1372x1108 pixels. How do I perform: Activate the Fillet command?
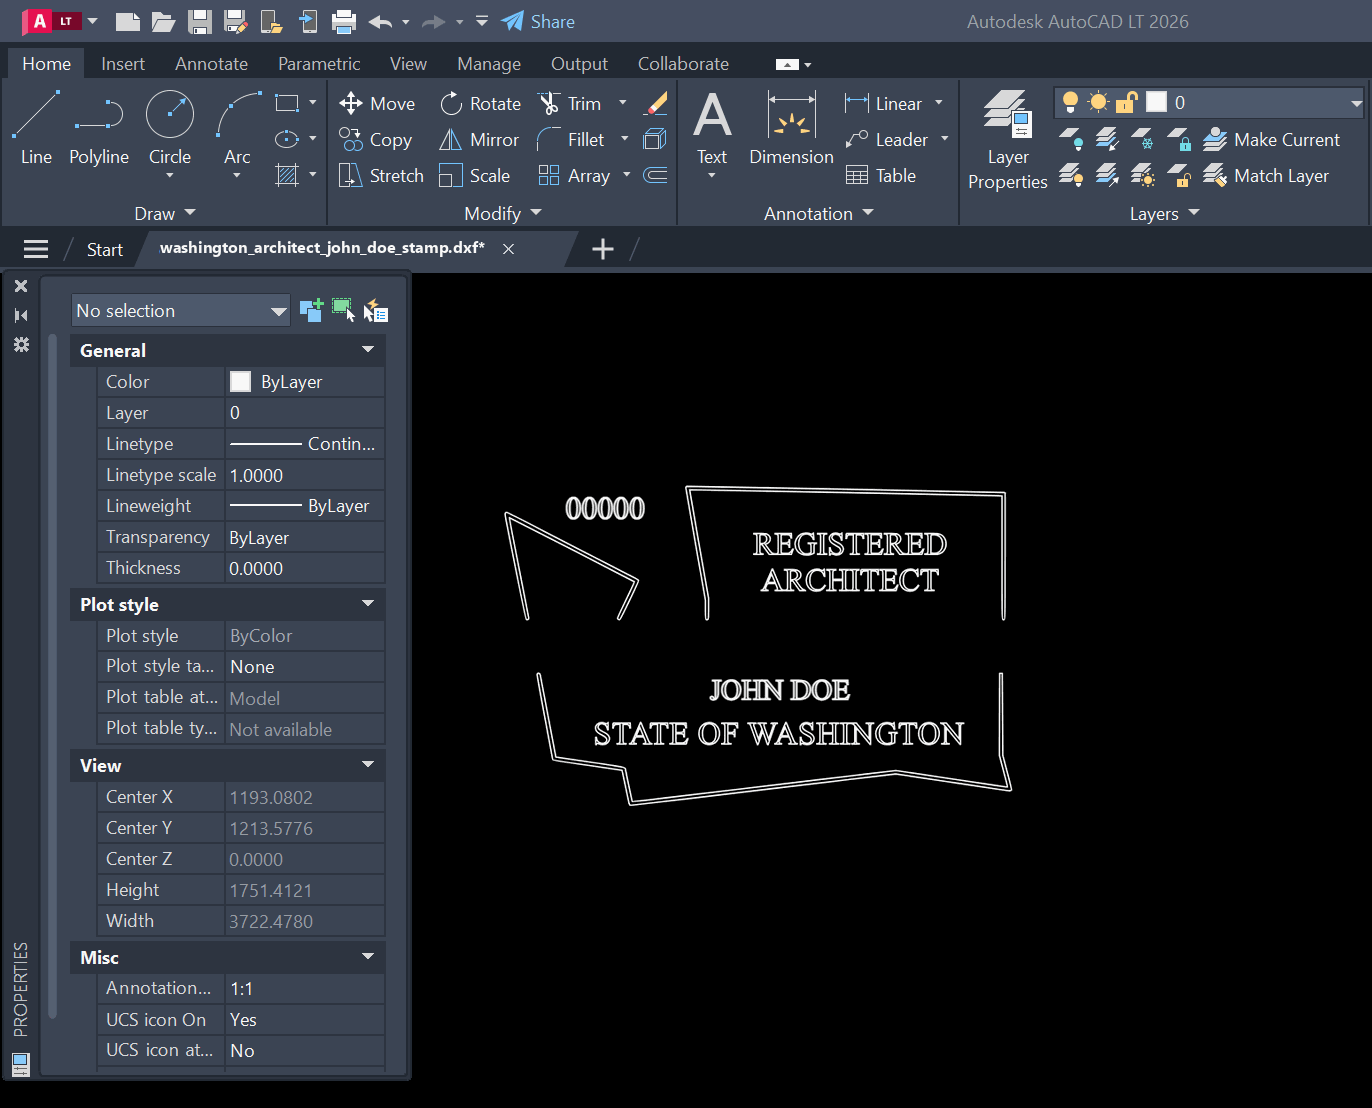[x=571, y=139]
